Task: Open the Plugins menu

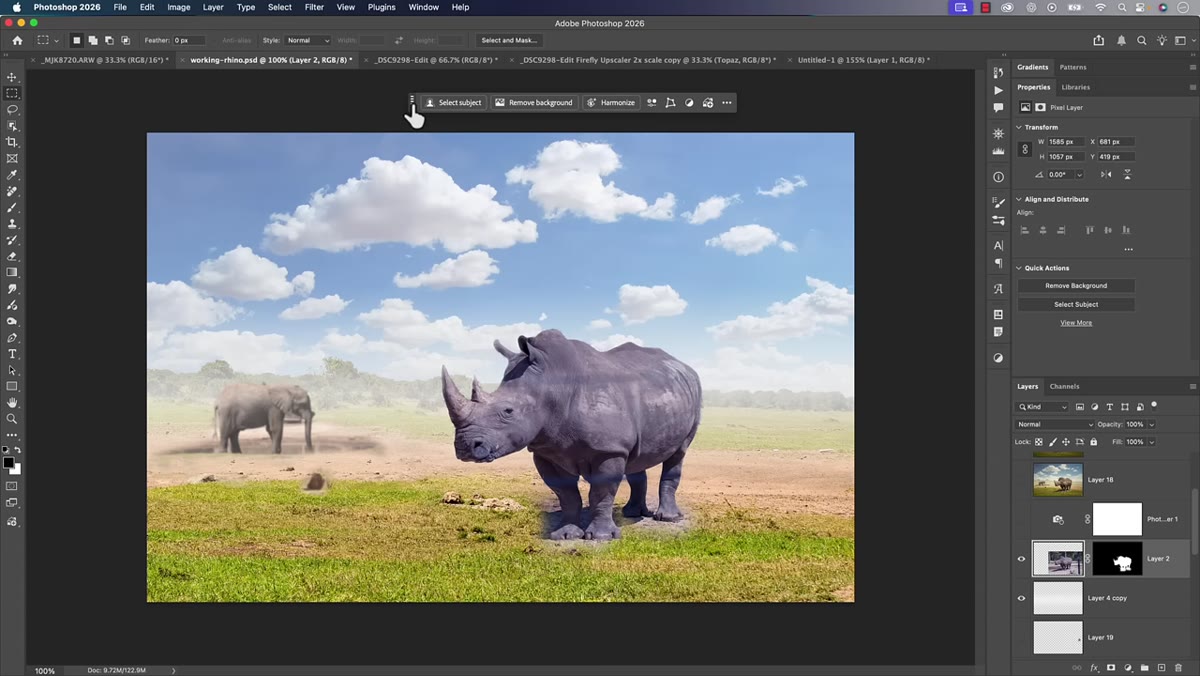Action: pos(381,7)
